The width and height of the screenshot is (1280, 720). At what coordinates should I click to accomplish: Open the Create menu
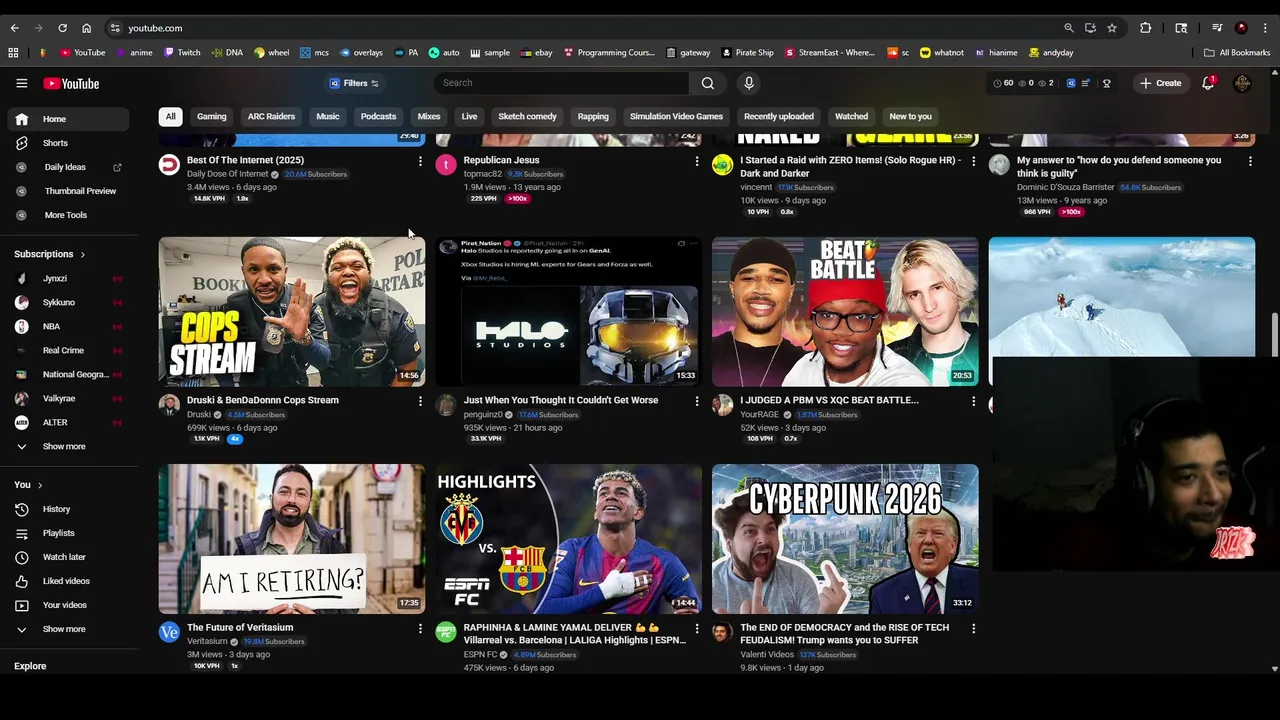pos(1160,83)
